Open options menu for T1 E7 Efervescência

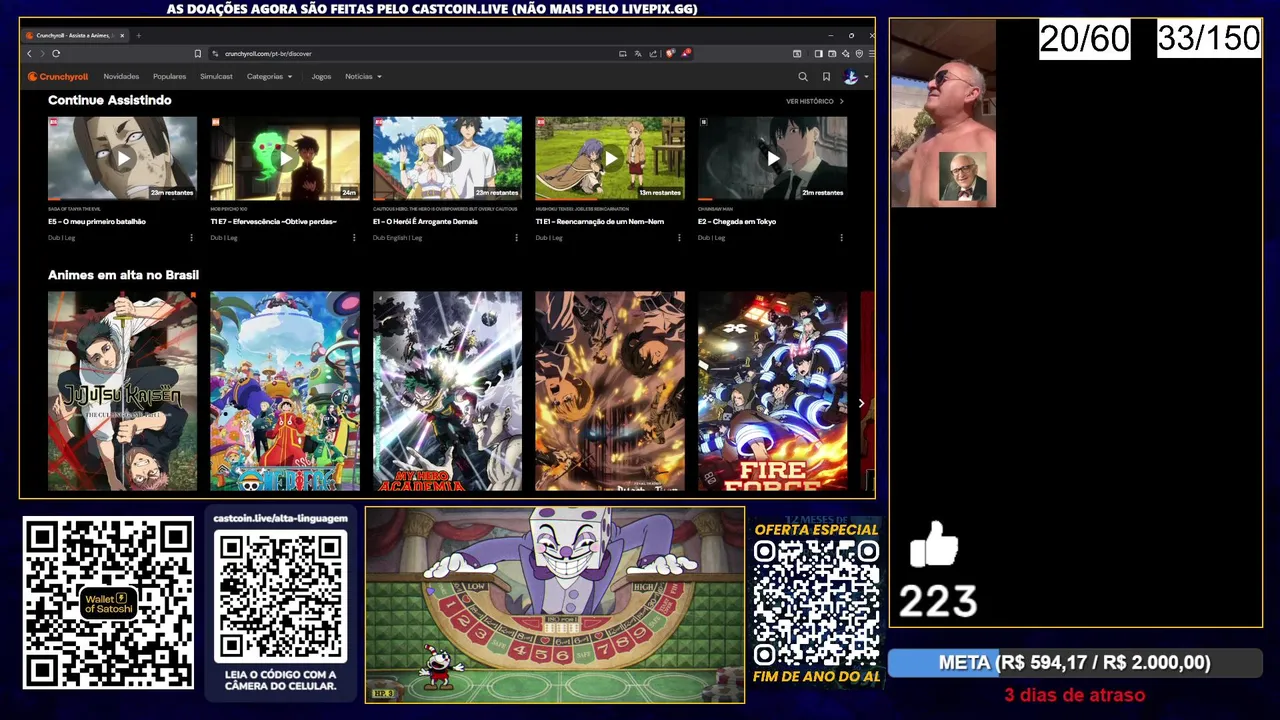point(354,238)
